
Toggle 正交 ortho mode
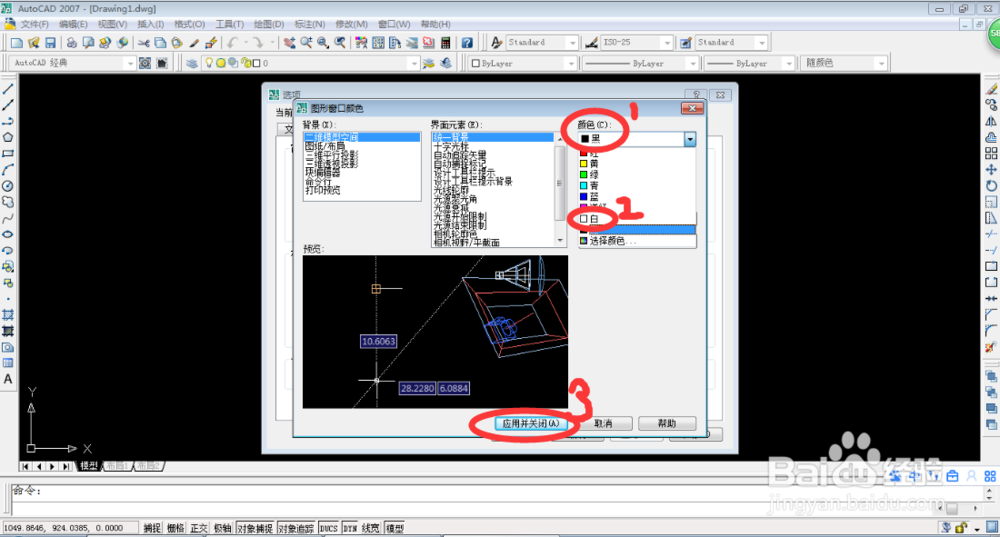pos(199,528)
